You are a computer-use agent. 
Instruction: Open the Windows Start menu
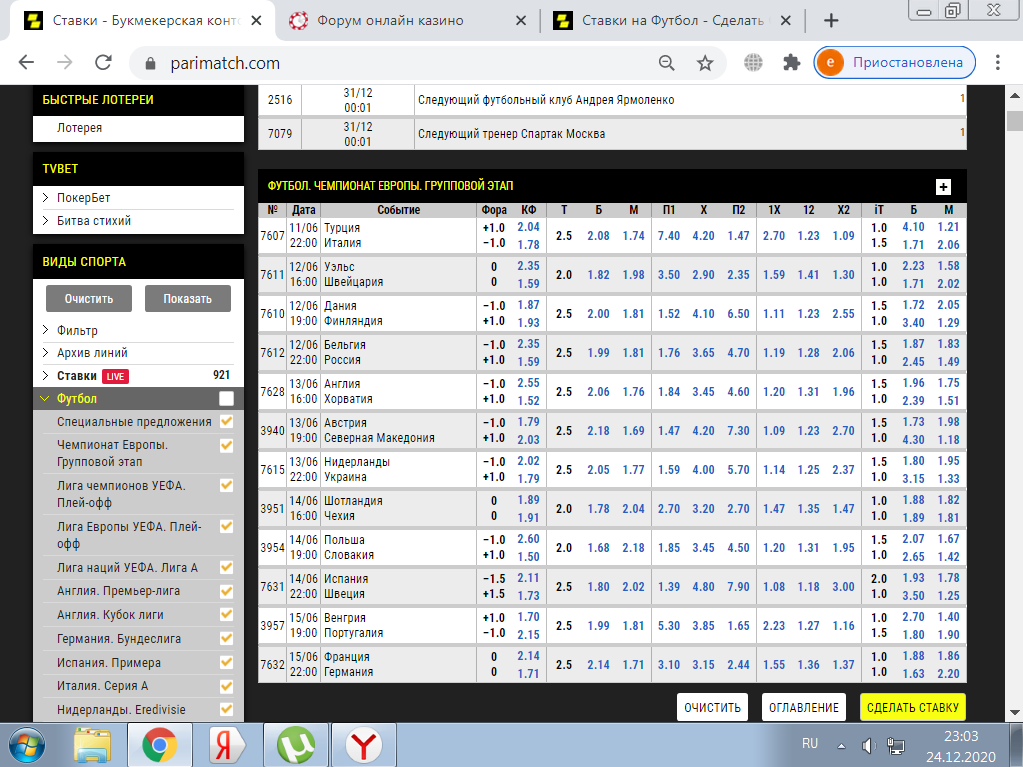(x=27, y=745)
